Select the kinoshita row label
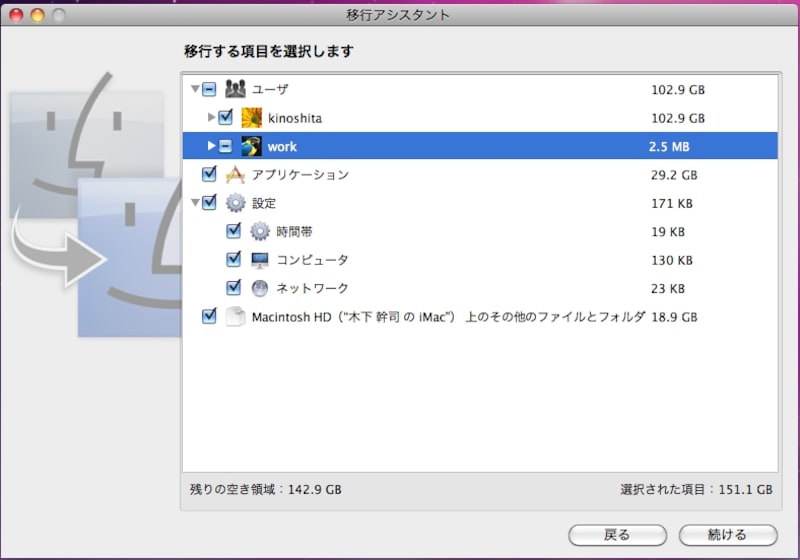The width and height of the screenshot is (800, 560). 295,118
